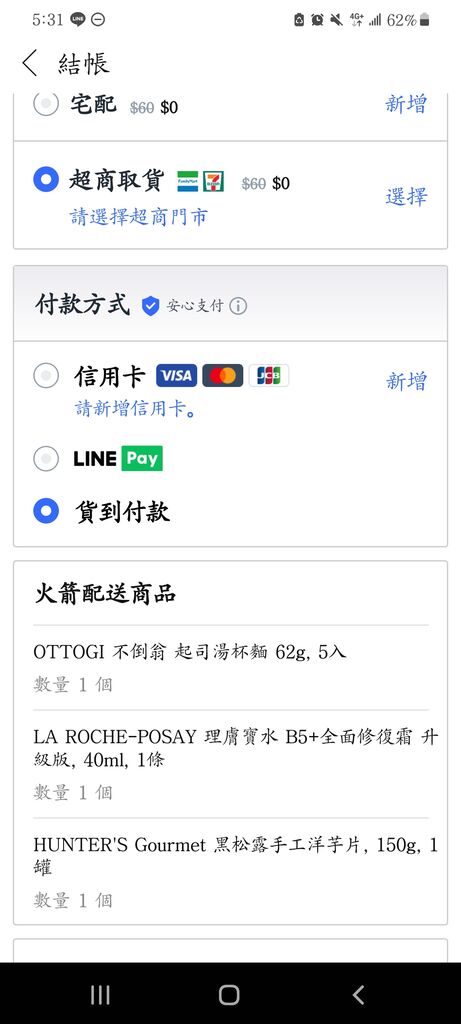Tap 選擇 to pick convenience store
Viewport: 461px width, 1024px height.
[405, 196]
